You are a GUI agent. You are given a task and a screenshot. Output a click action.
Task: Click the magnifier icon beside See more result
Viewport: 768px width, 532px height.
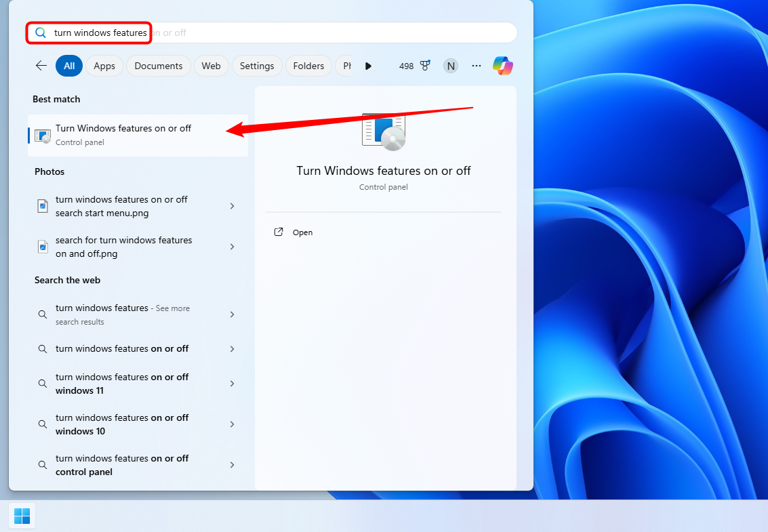43,314
